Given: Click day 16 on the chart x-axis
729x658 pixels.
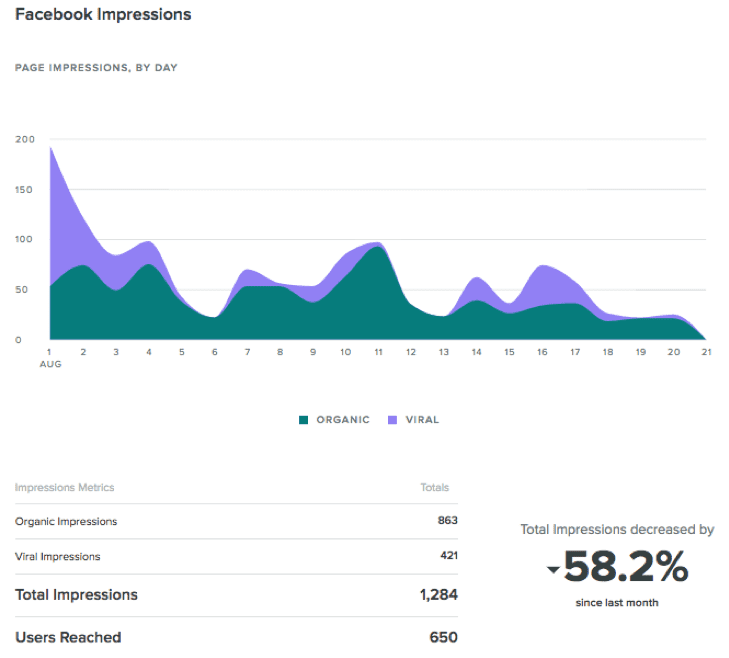Looking at the screenshot, I should click(542, 352).
